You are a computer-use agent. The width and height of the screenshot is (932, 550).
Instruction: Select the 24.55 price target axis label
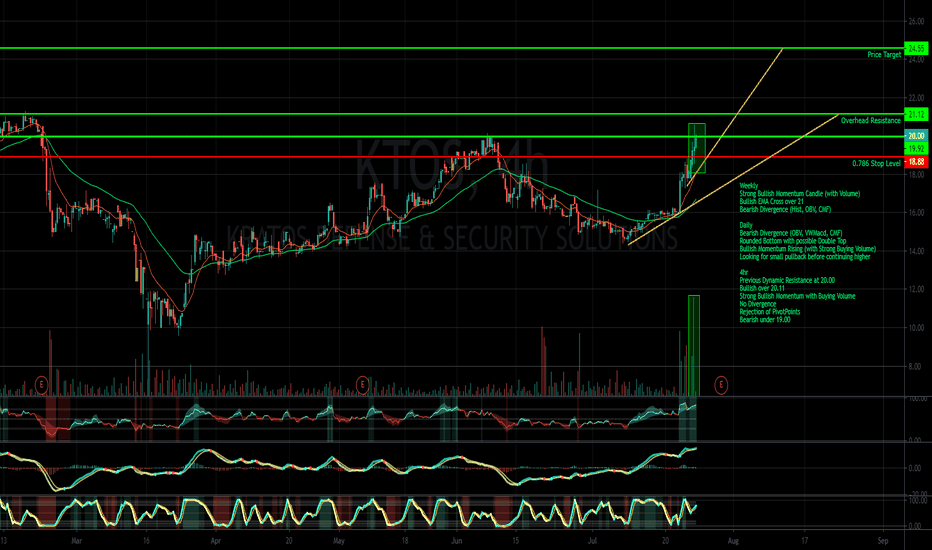(916, 48)
